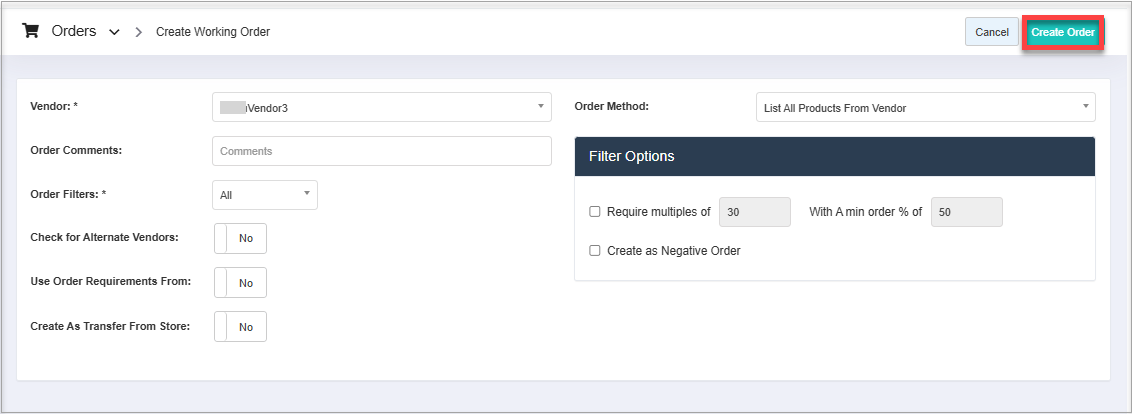The image size is (1132, 414).
Task: Open the Vendor dropdown
Action: [381, 107]
